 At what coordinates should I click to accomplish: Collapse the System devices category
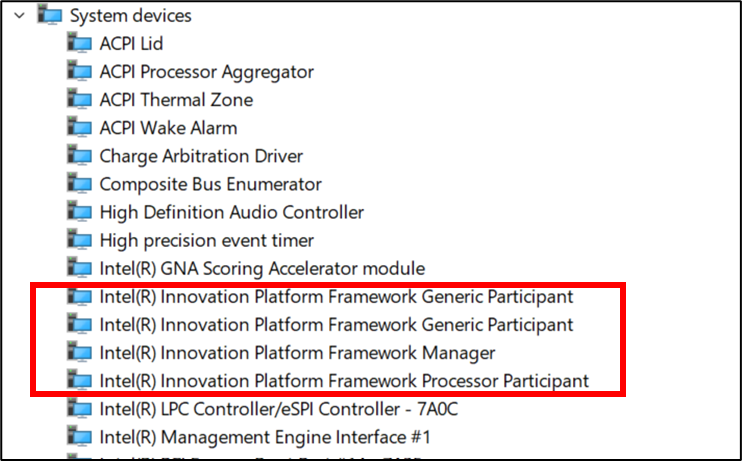18,16
